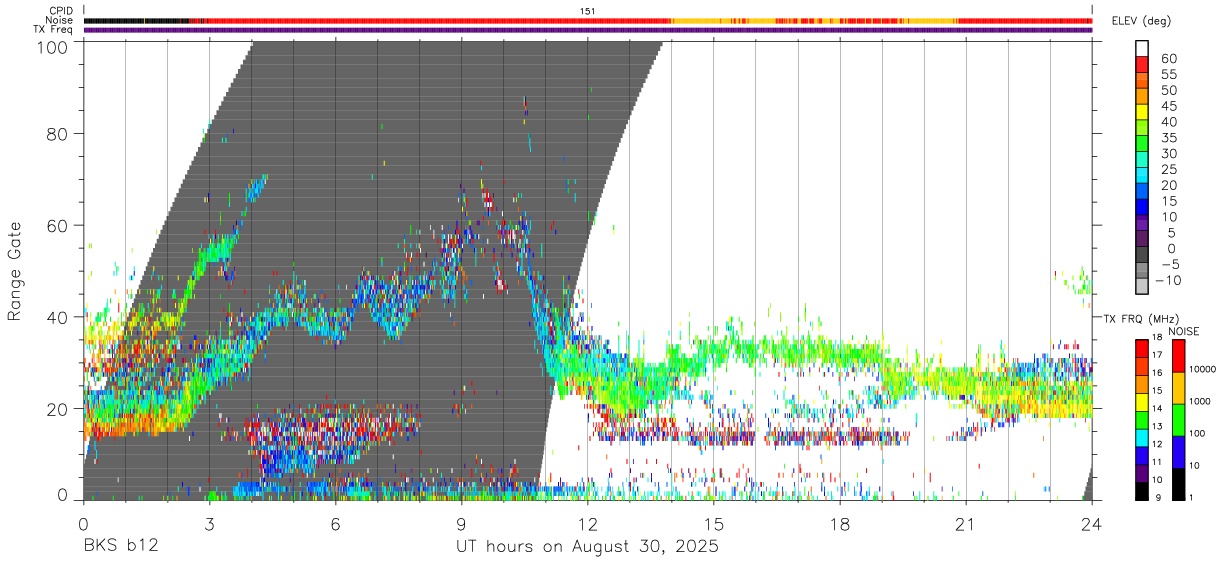Screen dimensions: 1228x567
Task: Click the 24 tick on UT hours axis
Action: pyautogui.click(x=1092, y=523)
